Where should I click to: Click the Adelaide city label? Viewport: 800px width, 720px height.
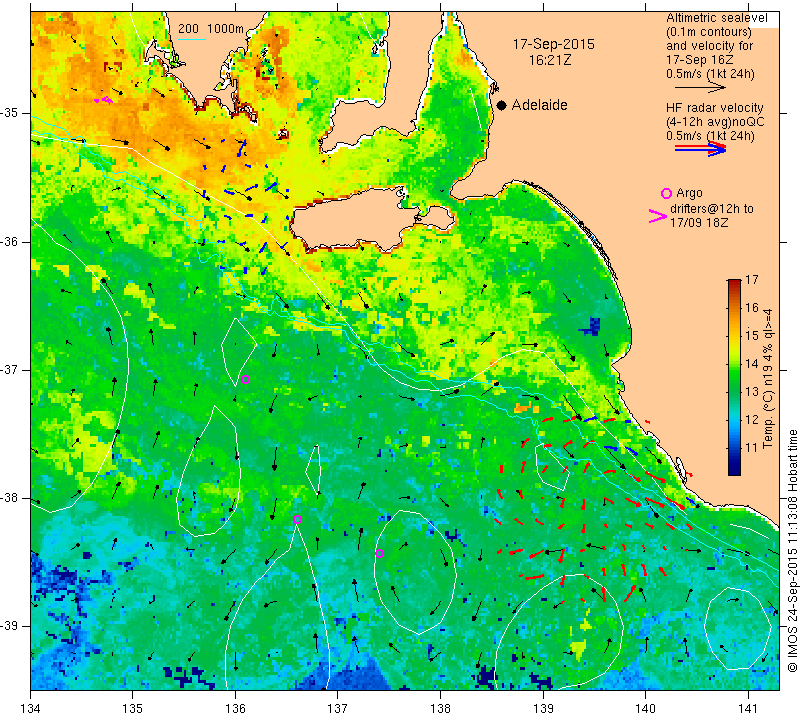pos(539,105)
